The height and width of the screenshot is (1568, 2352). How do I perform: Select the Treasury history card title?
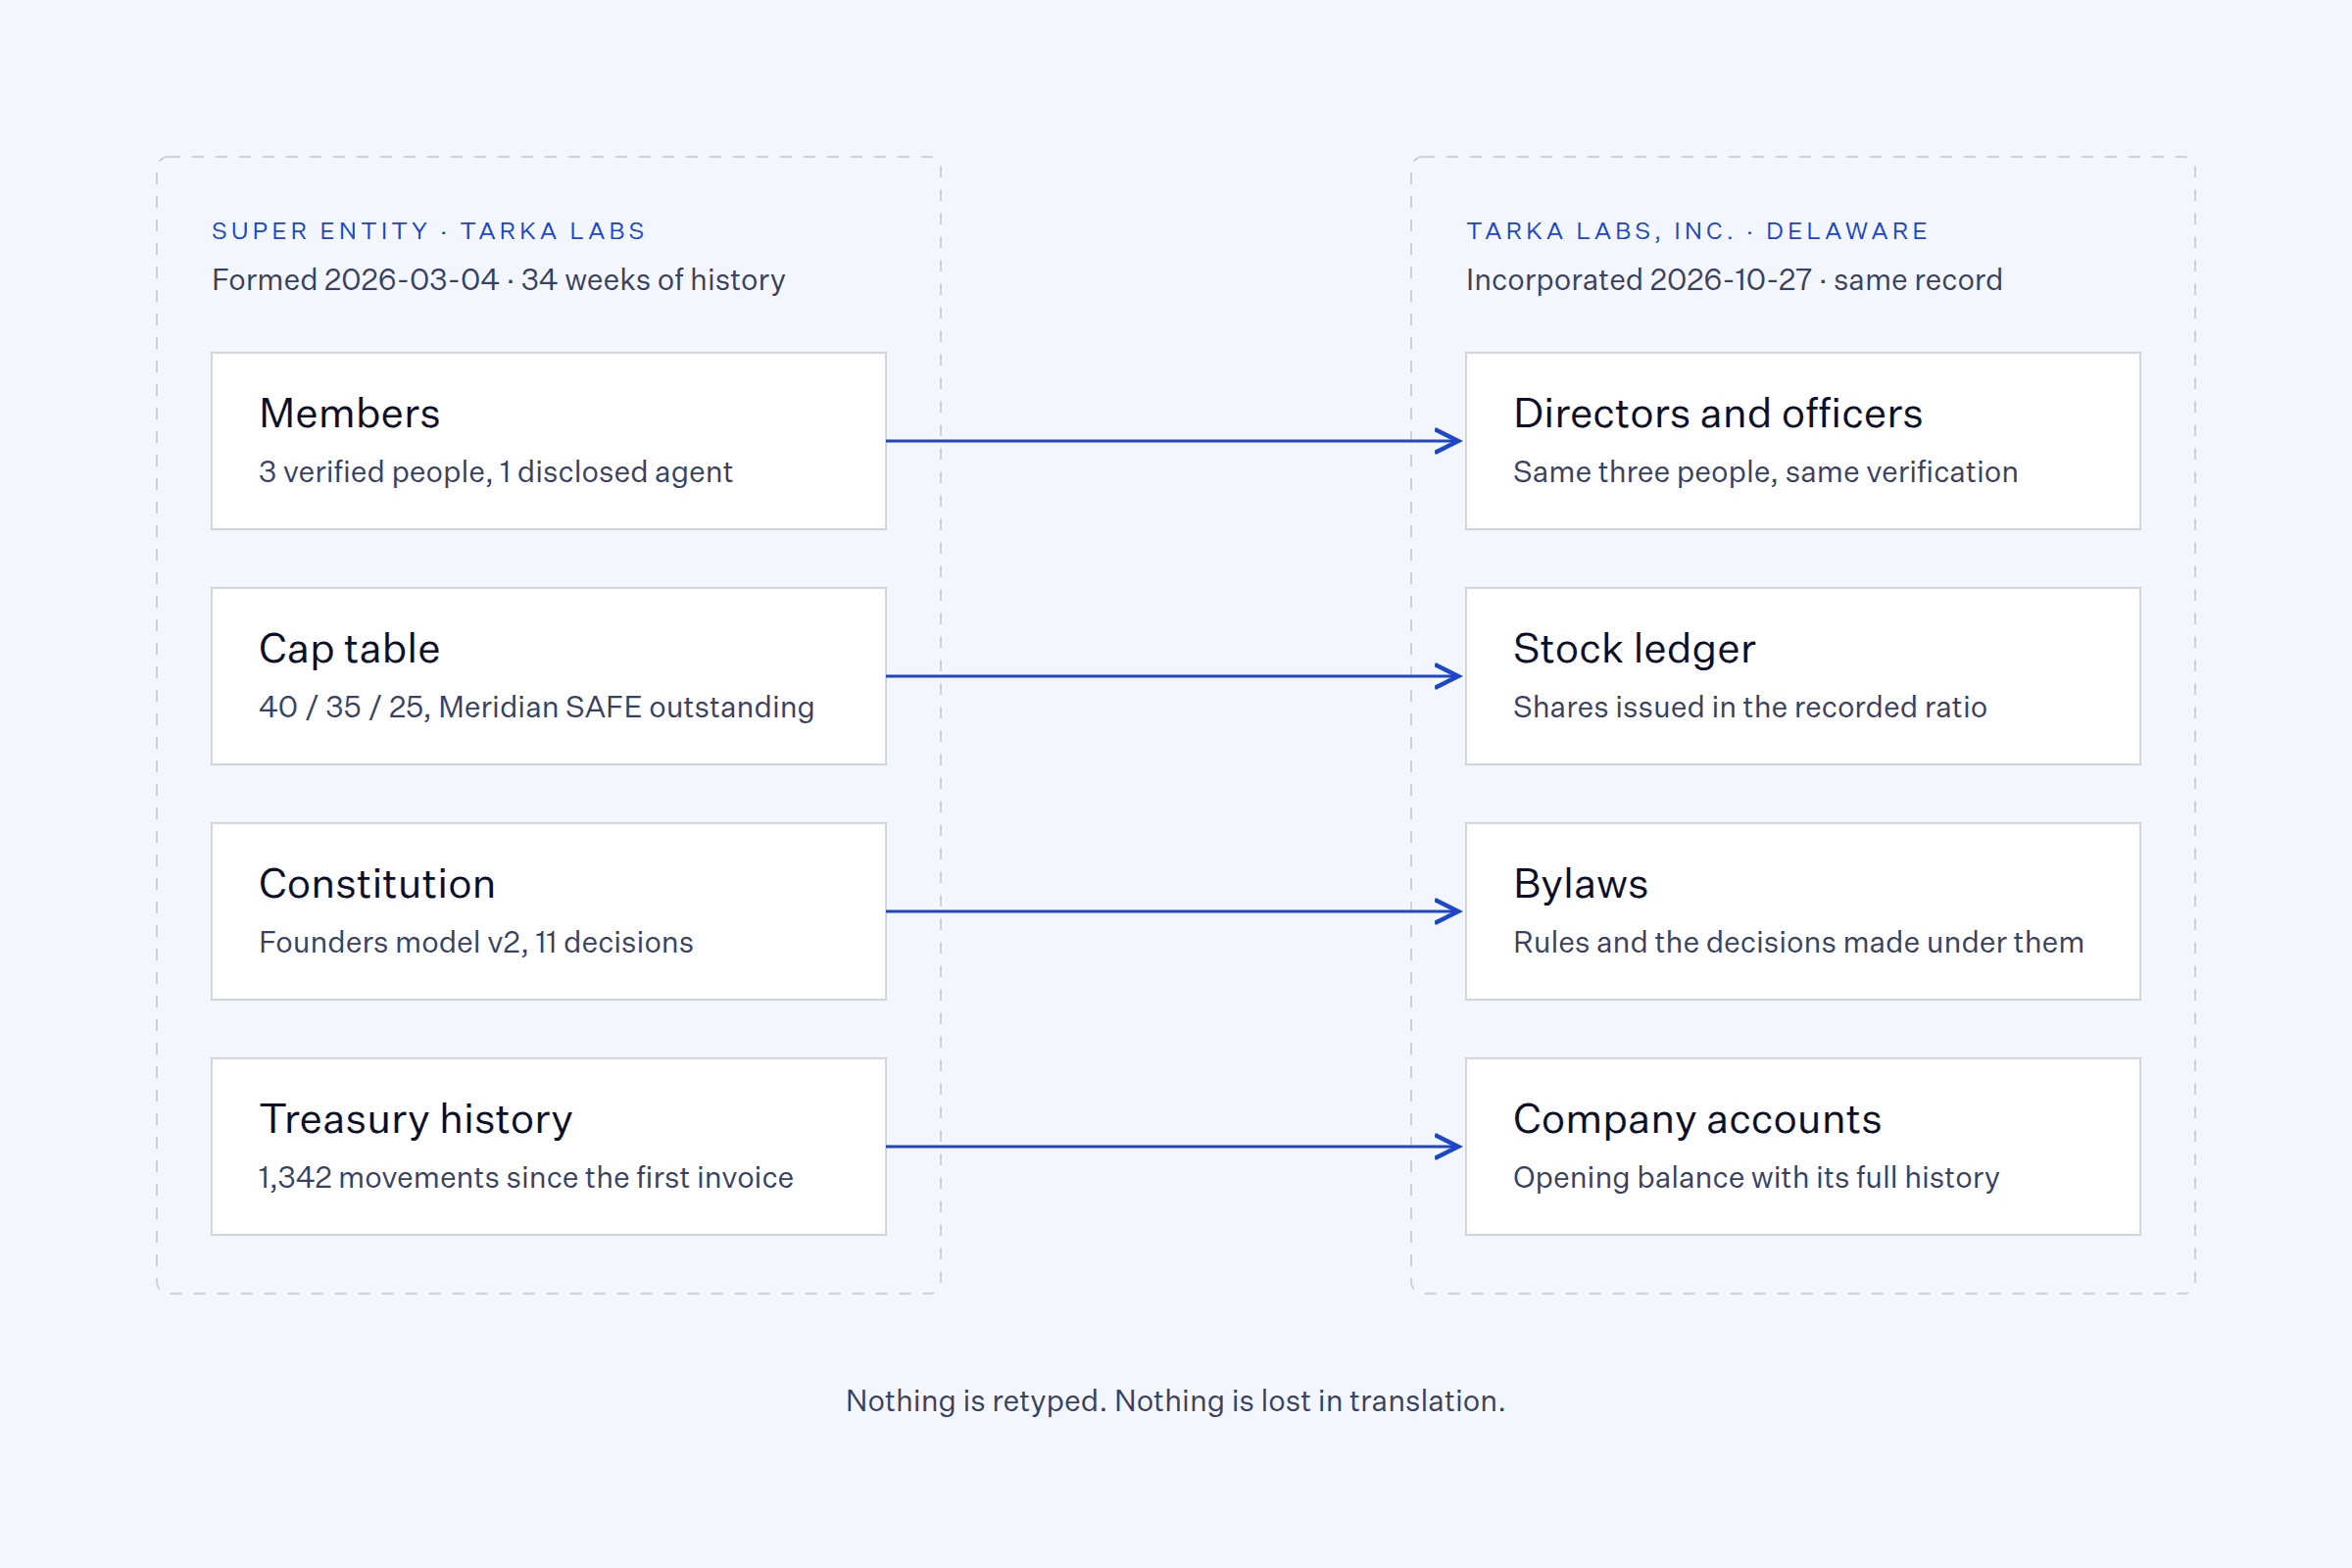(x=415, y=1119)
